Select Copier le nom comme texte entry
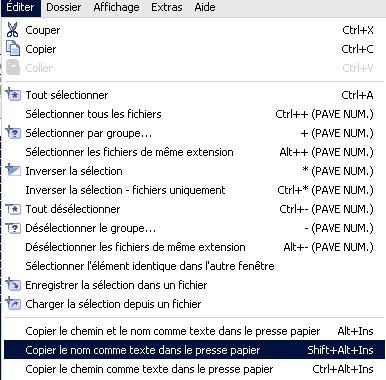This screenshot has height=380, width=386. click(194, 350)
